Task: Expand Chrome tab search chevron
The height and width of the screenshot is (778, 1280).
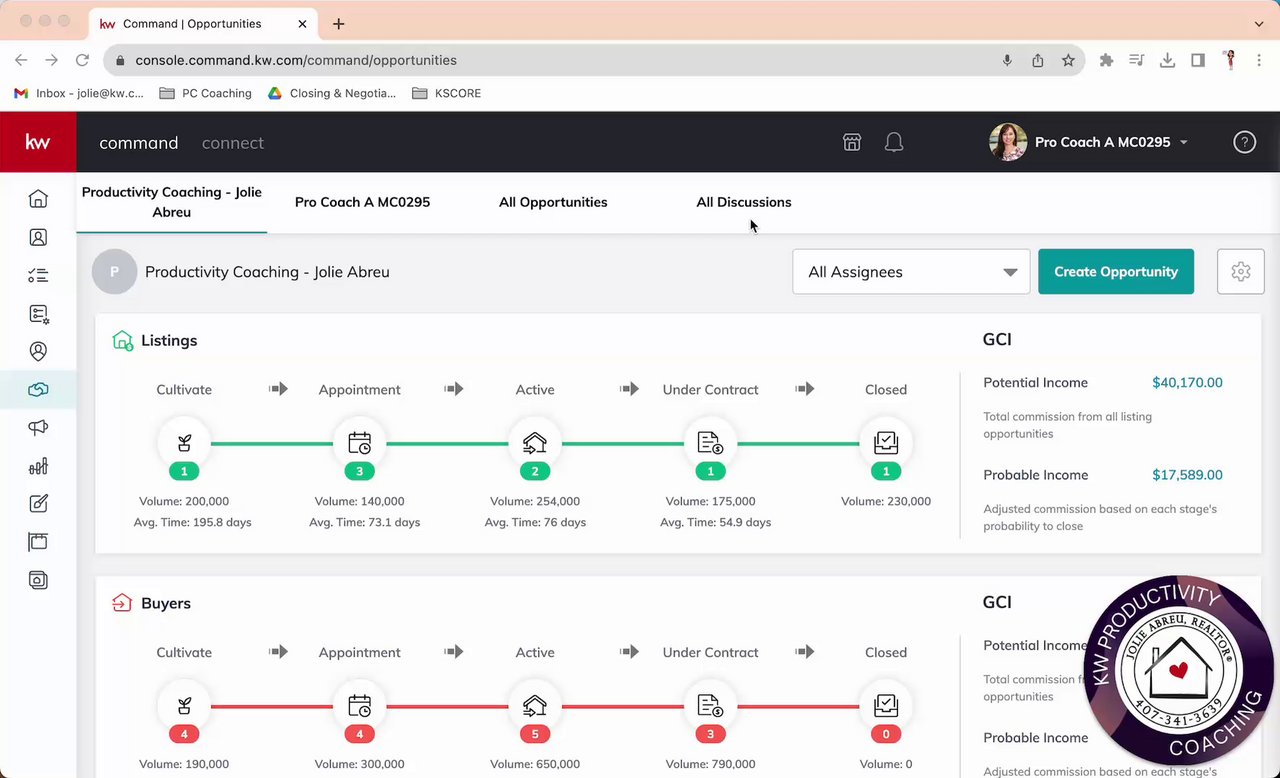Action: [x=1259, y=23]
